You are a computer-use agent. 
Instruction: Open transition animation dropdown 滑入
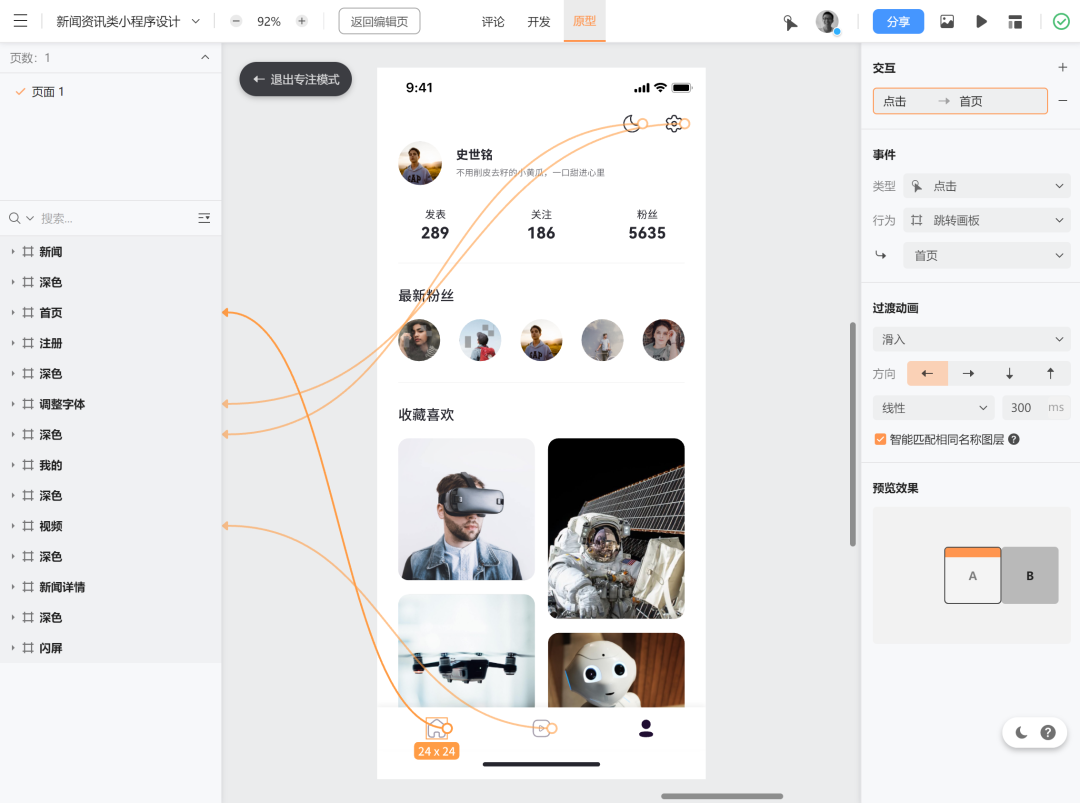point(971,340)
